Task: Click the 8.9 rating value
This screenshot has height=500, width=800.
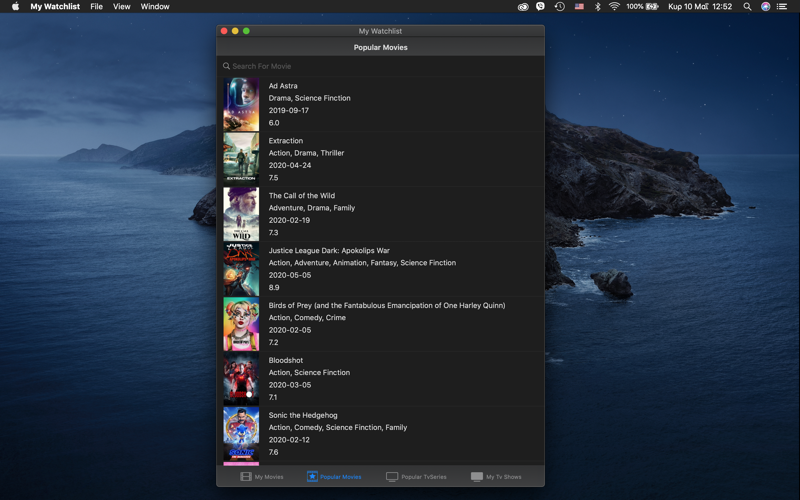Action: 274,287
